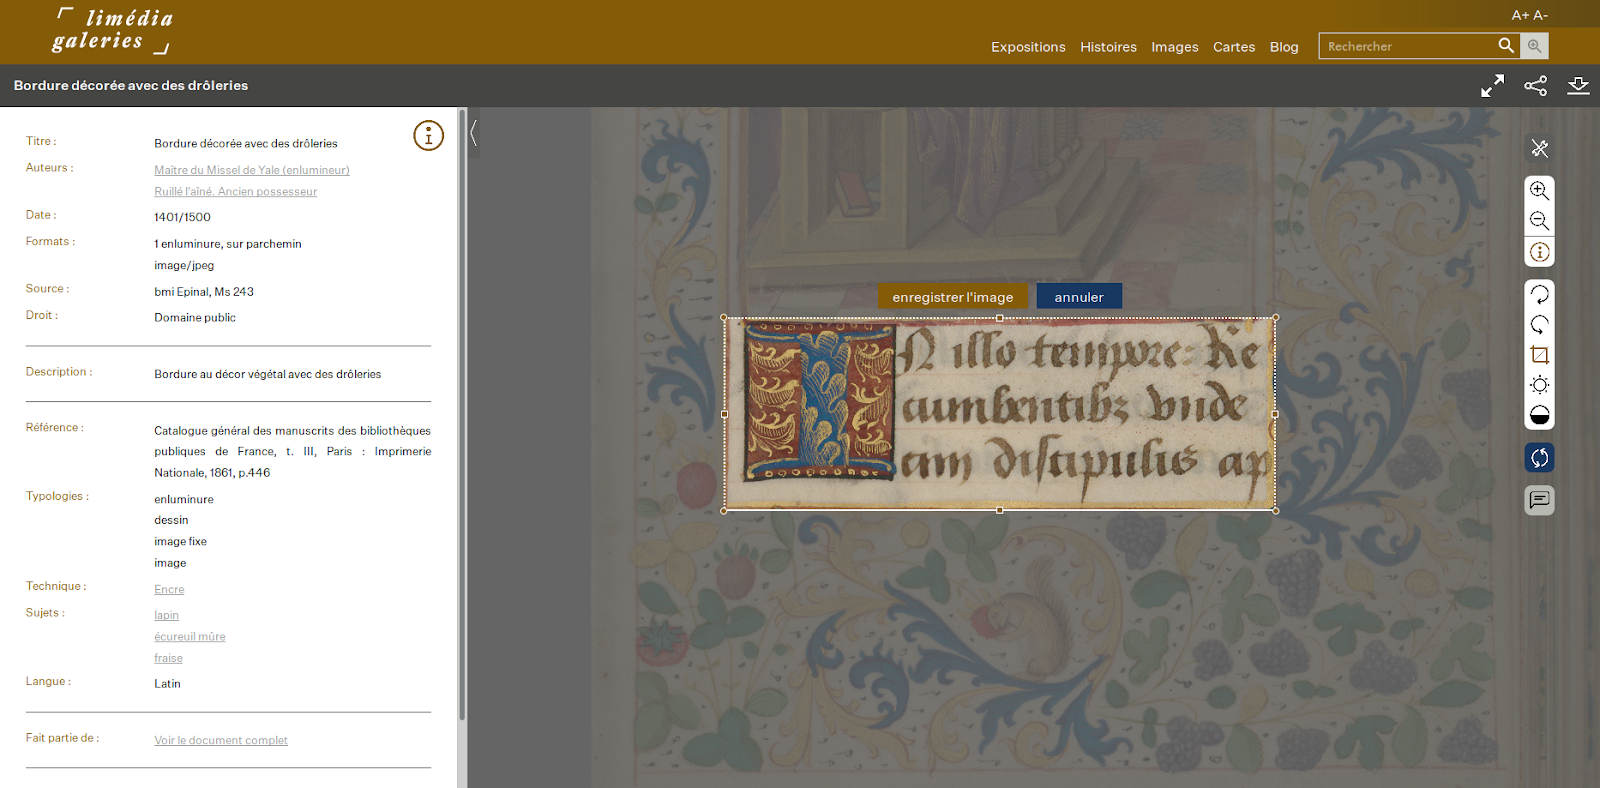Reset image with blue refresh icon
The height and width of the screenshot is (788, 1600).
tap(1540, 458)
